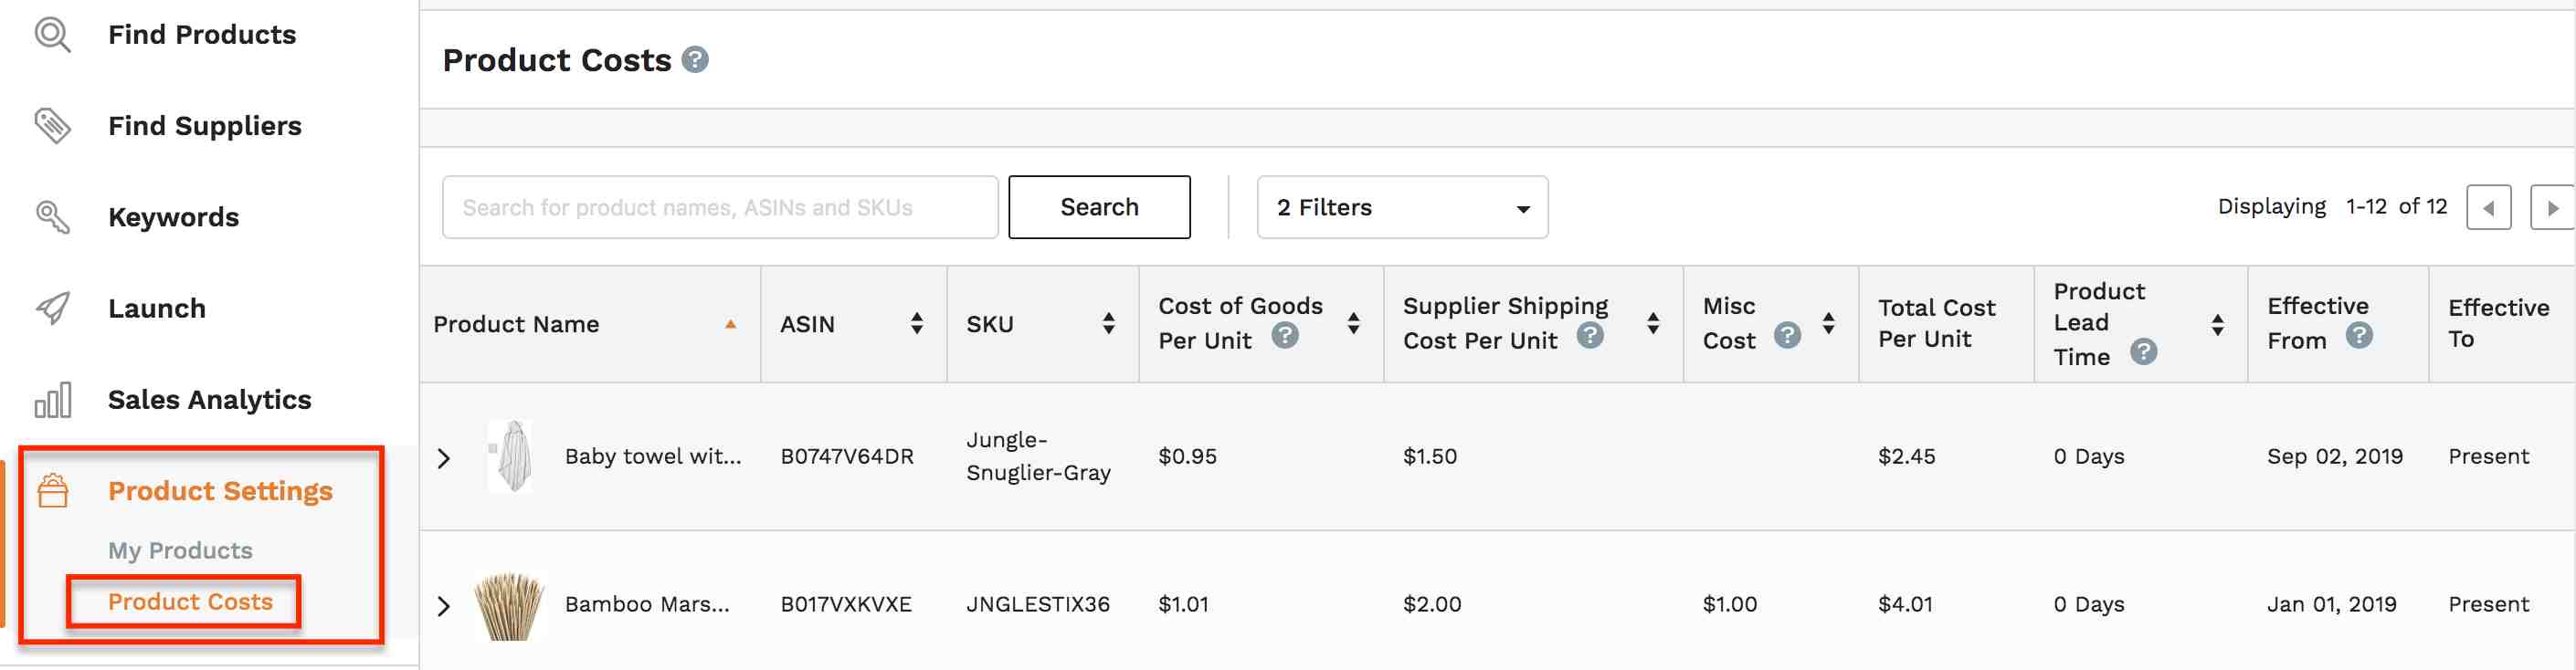The width and height of the screenshot is (2576, 670).
Task: Click the Product Settings box icon
Action: click(x=53, y=491)
